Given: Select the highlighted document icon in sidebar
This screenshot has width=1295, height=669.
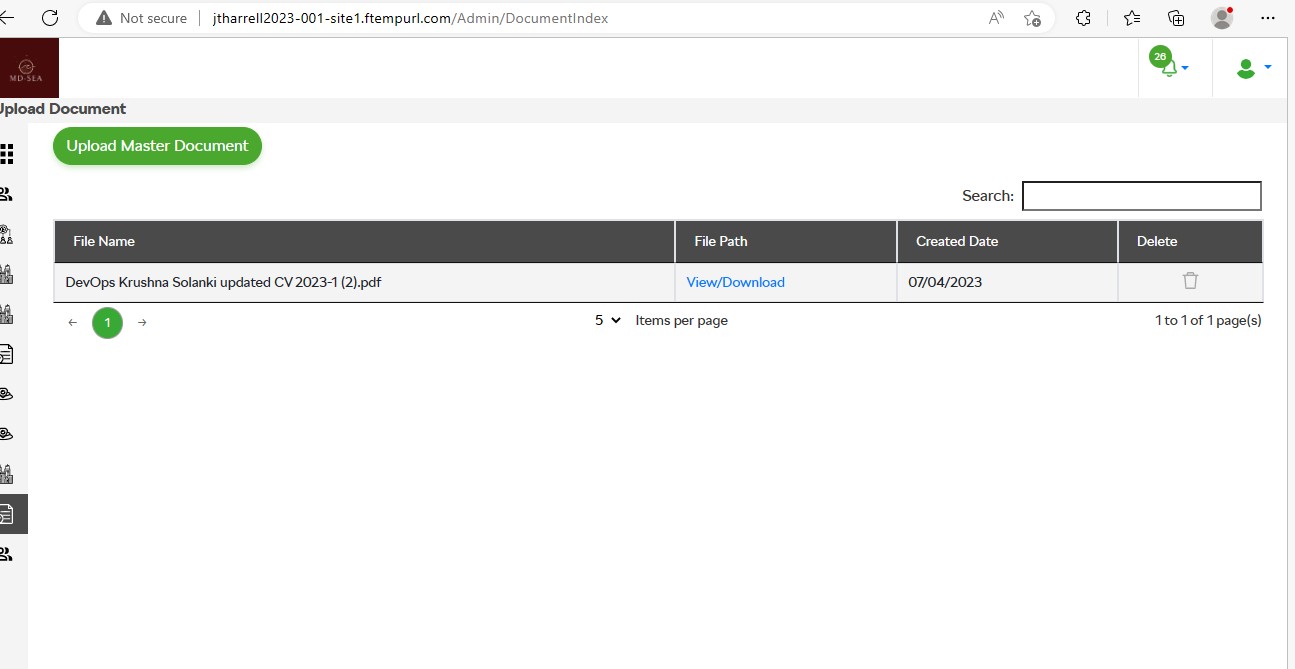Looking at the screenshot, I should coord(6,514).
